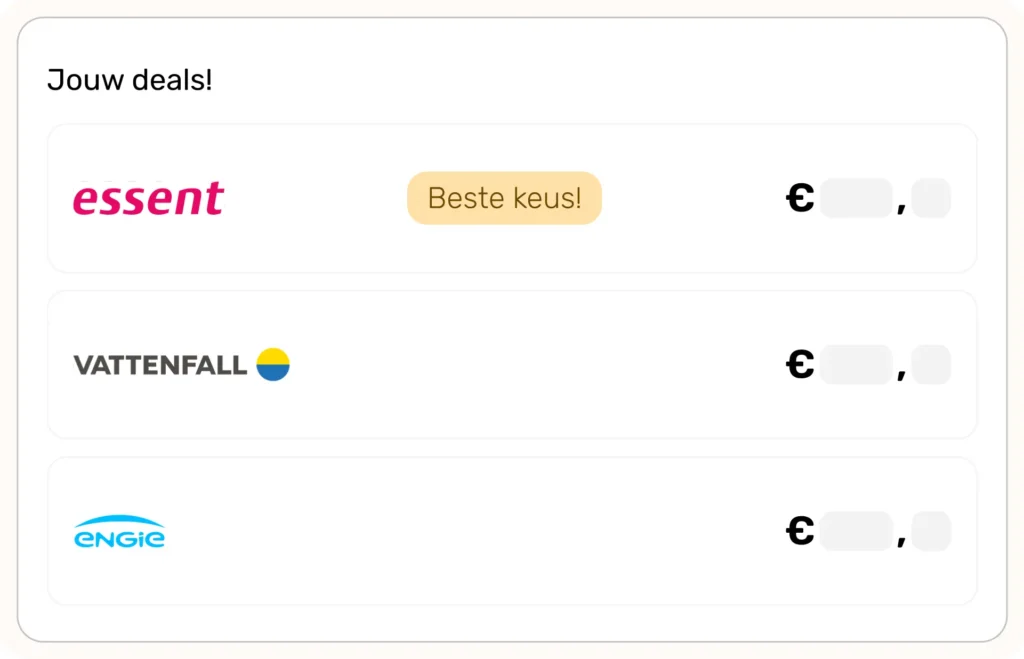Image resolution: width=1024 pixels, height=659 pixels.
Task: Click the Vattenfall whole-euro price placeholder
Action: (856, 365)
